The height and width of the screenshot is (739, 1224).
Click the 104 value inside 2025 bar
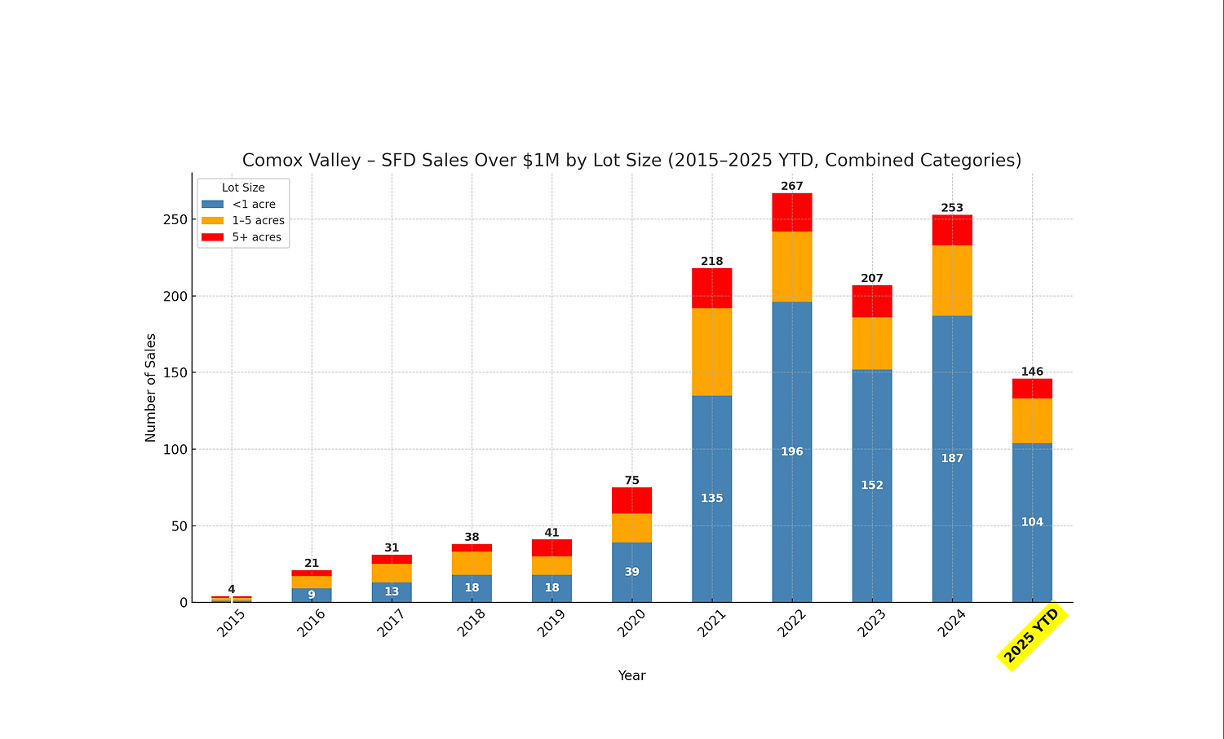1032,522
